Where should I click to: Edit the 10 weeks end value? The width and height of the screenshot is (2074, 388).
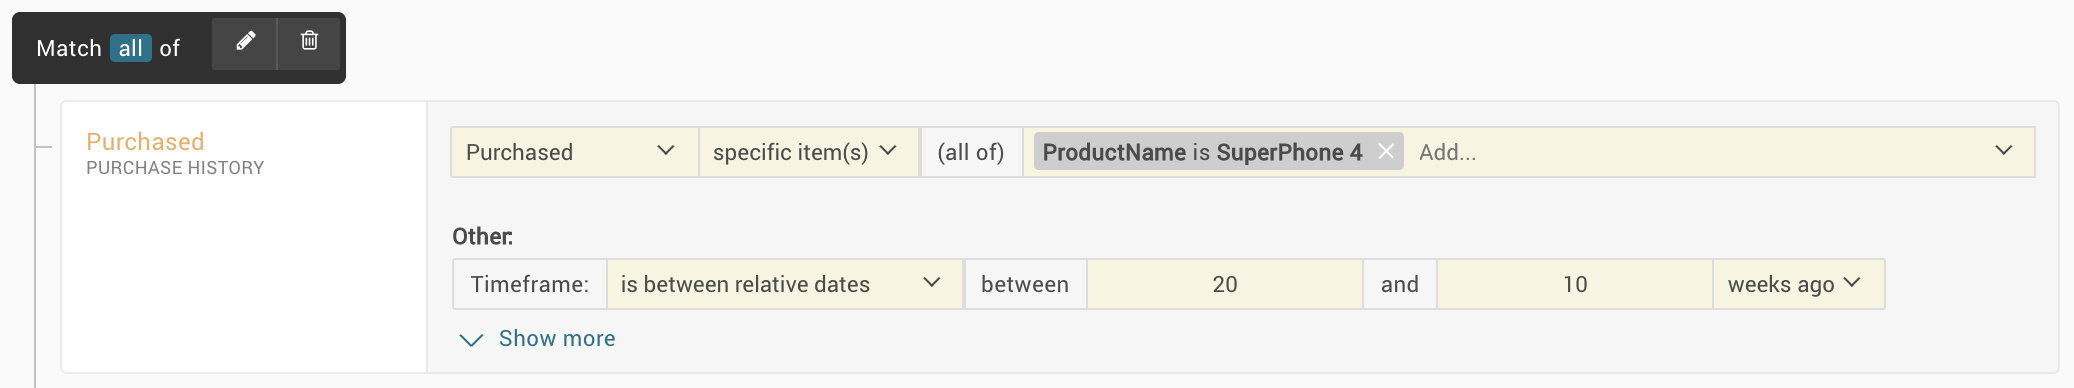[1575, 284]
